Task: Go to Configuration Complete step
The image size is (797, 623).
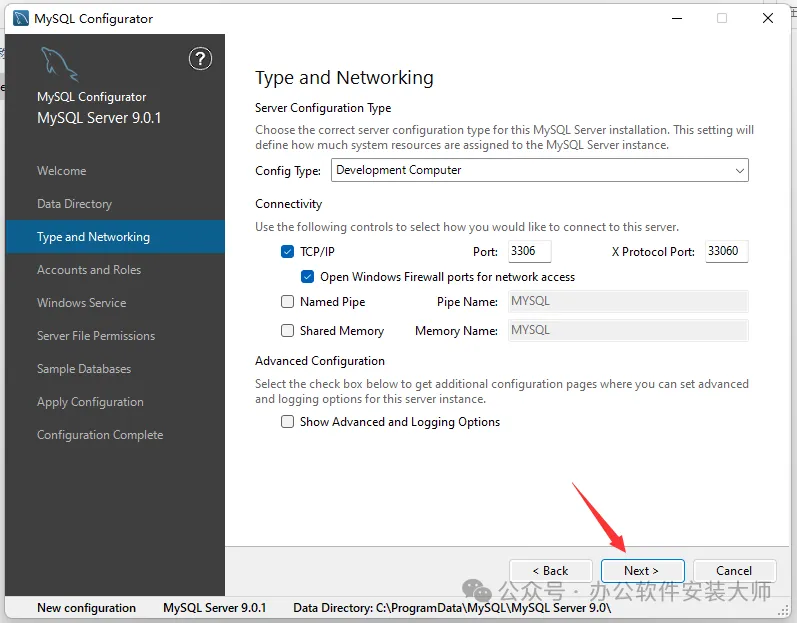Action: point(100,435)
